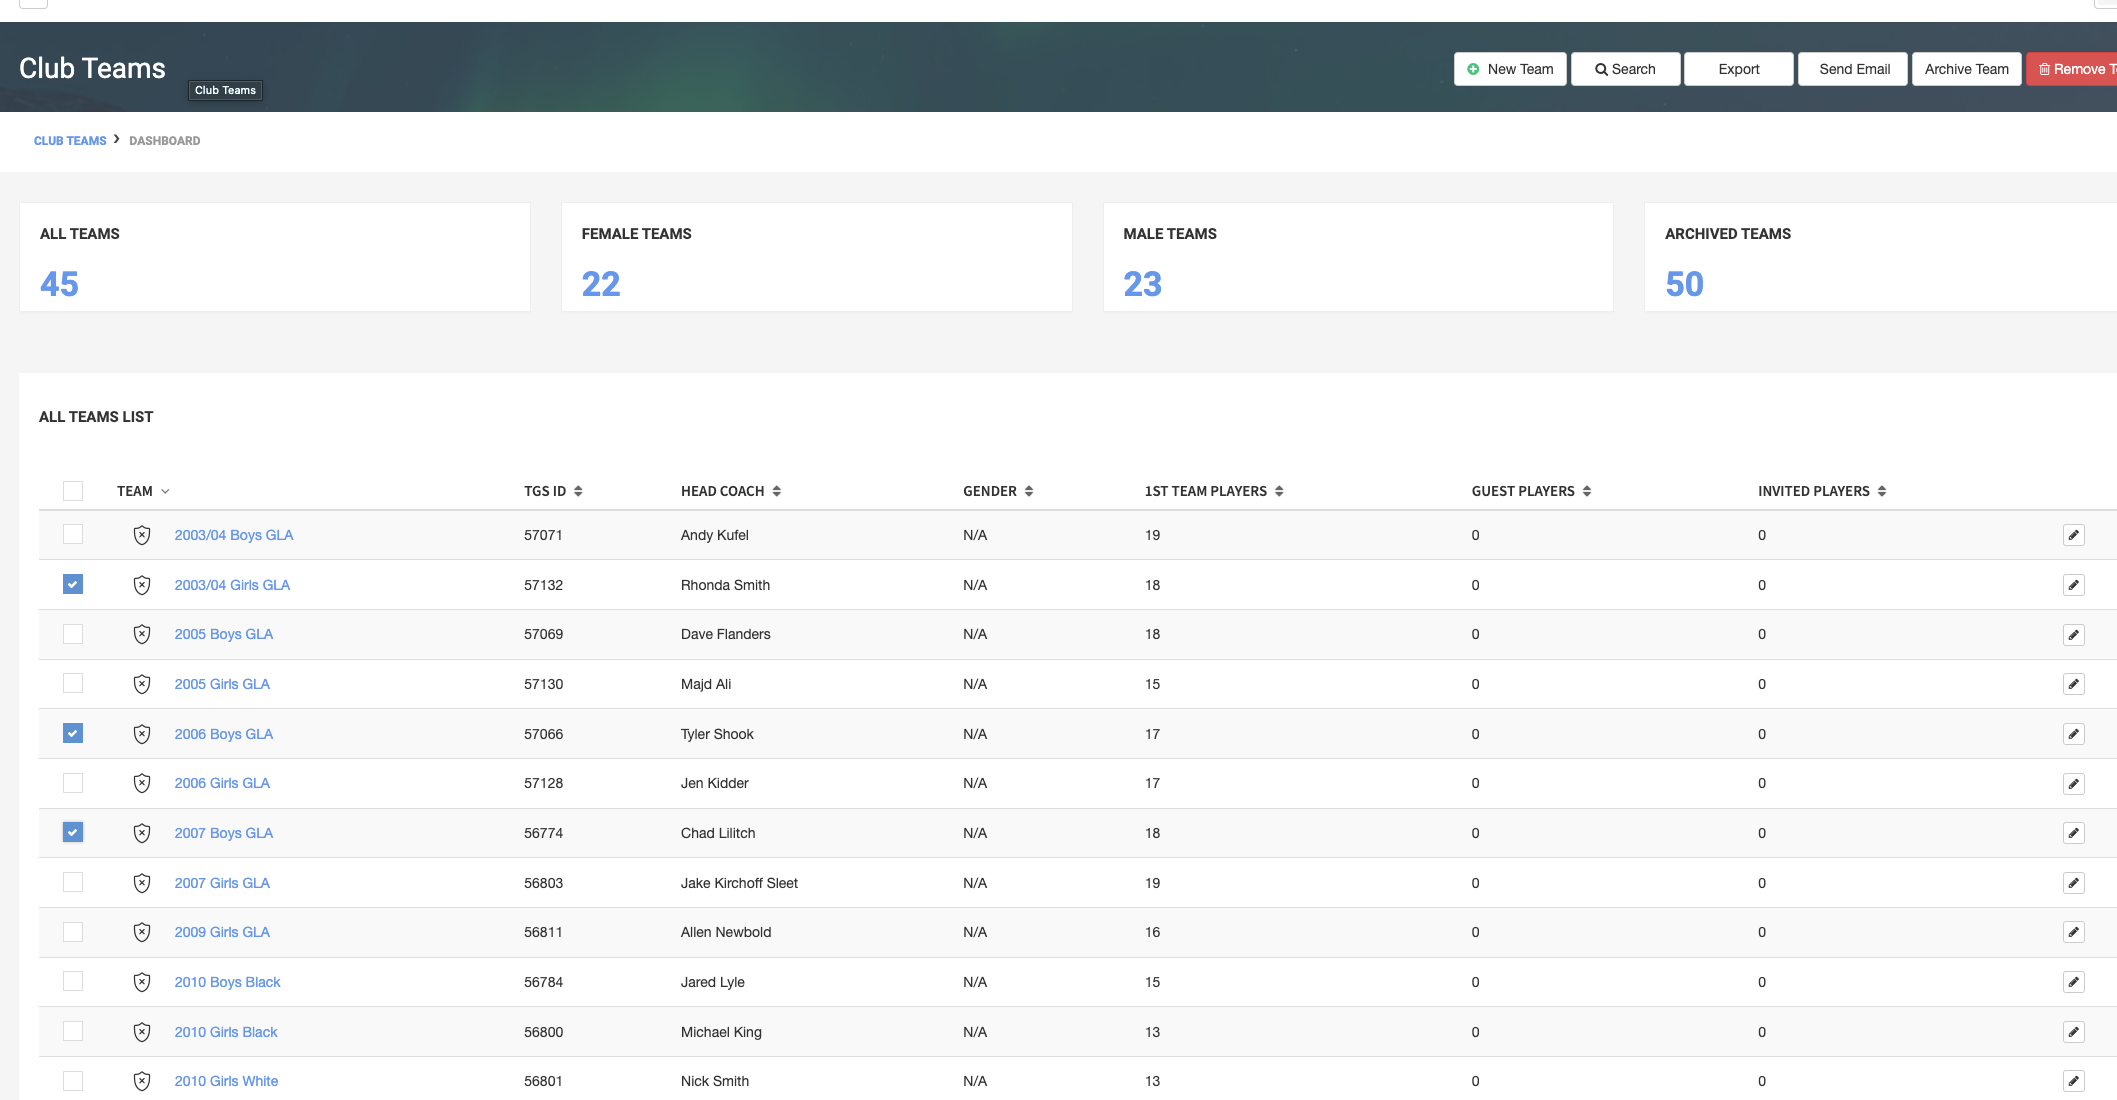
Task: Click the Search button in header
Action: tap(1625, 69)
